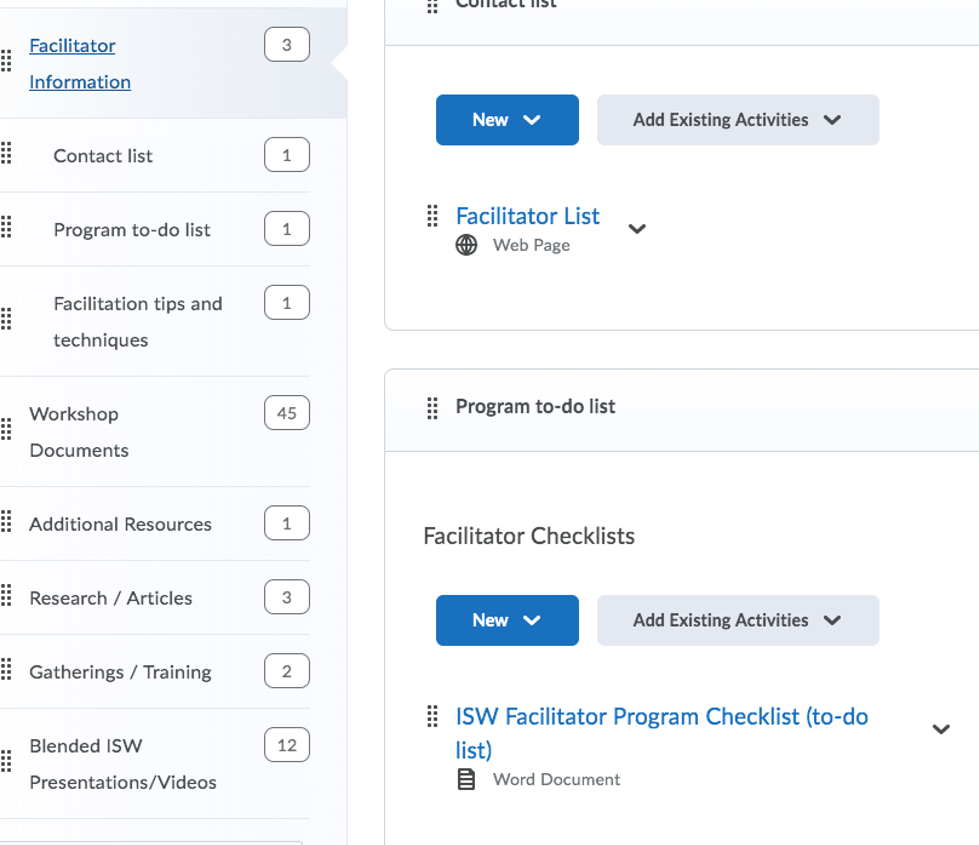Grab the drag handle beside Facilitator List
Viewport: 979px width, 845px height.
pos(433,214)
